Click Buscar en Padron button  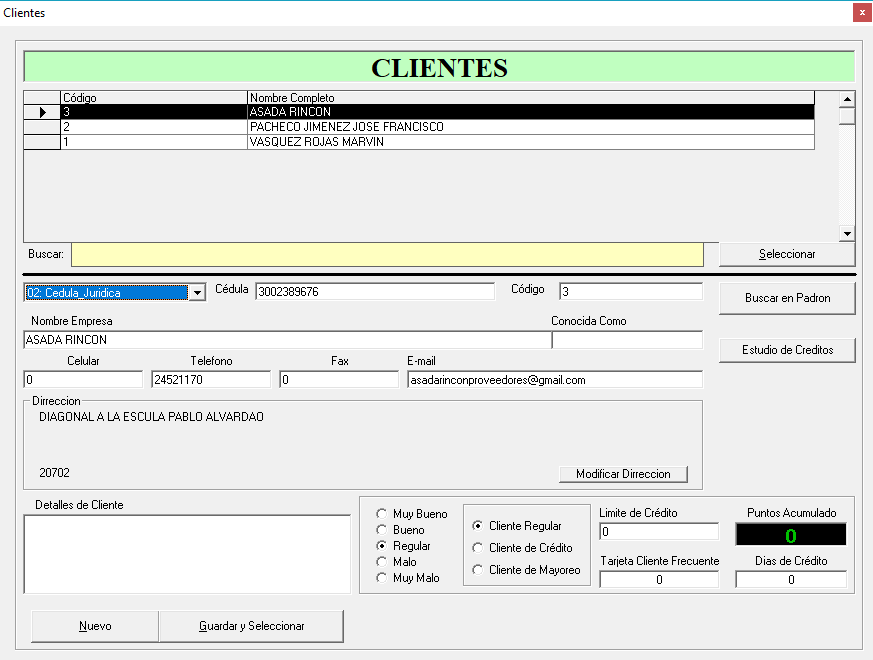coord(787,298)
